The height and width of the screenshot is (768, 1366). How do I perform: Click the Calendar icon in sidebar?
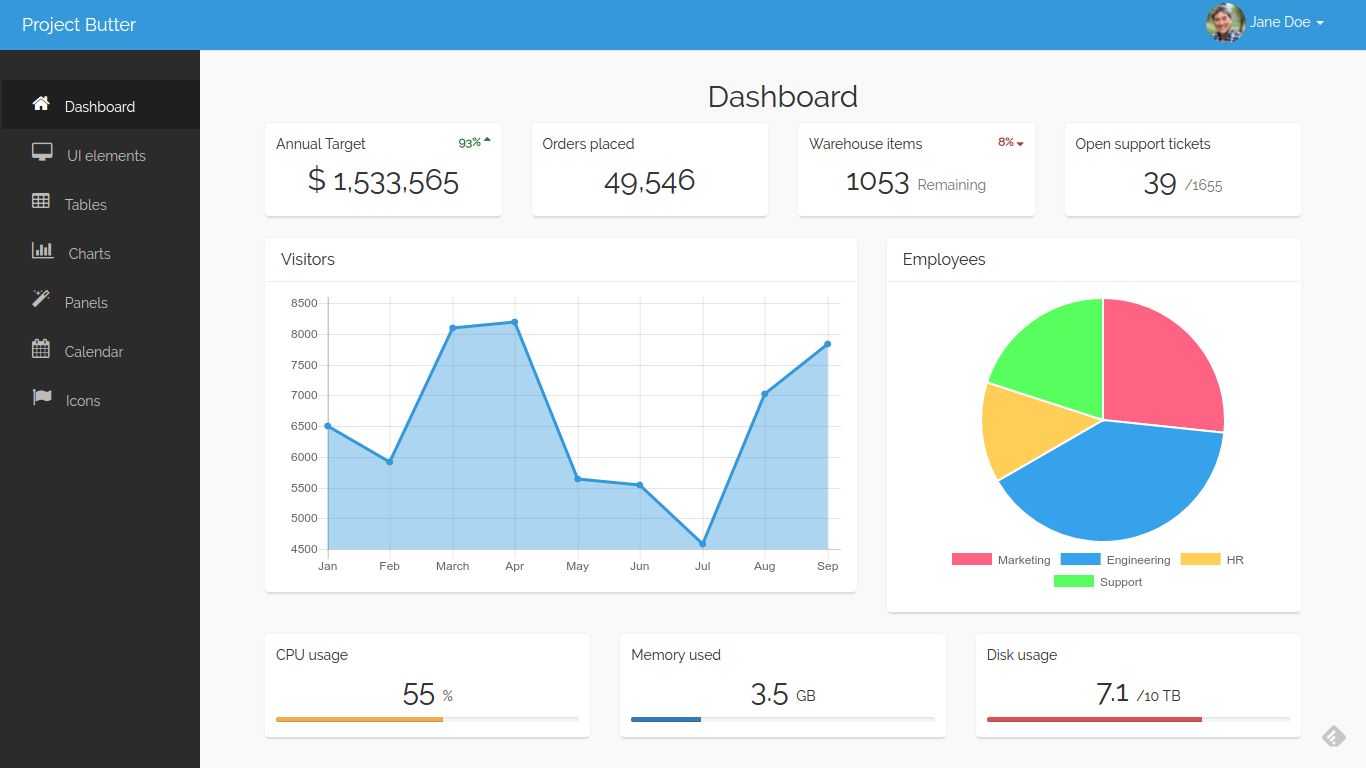point(41,349)
